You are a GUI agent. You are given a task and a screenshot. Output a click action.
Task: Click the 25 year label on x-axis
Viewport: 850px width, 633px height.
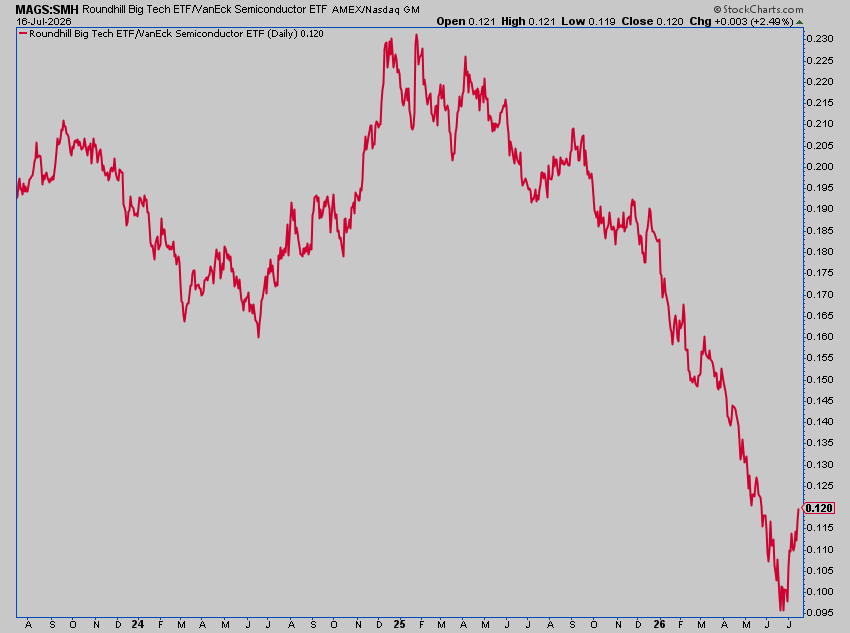399,624
